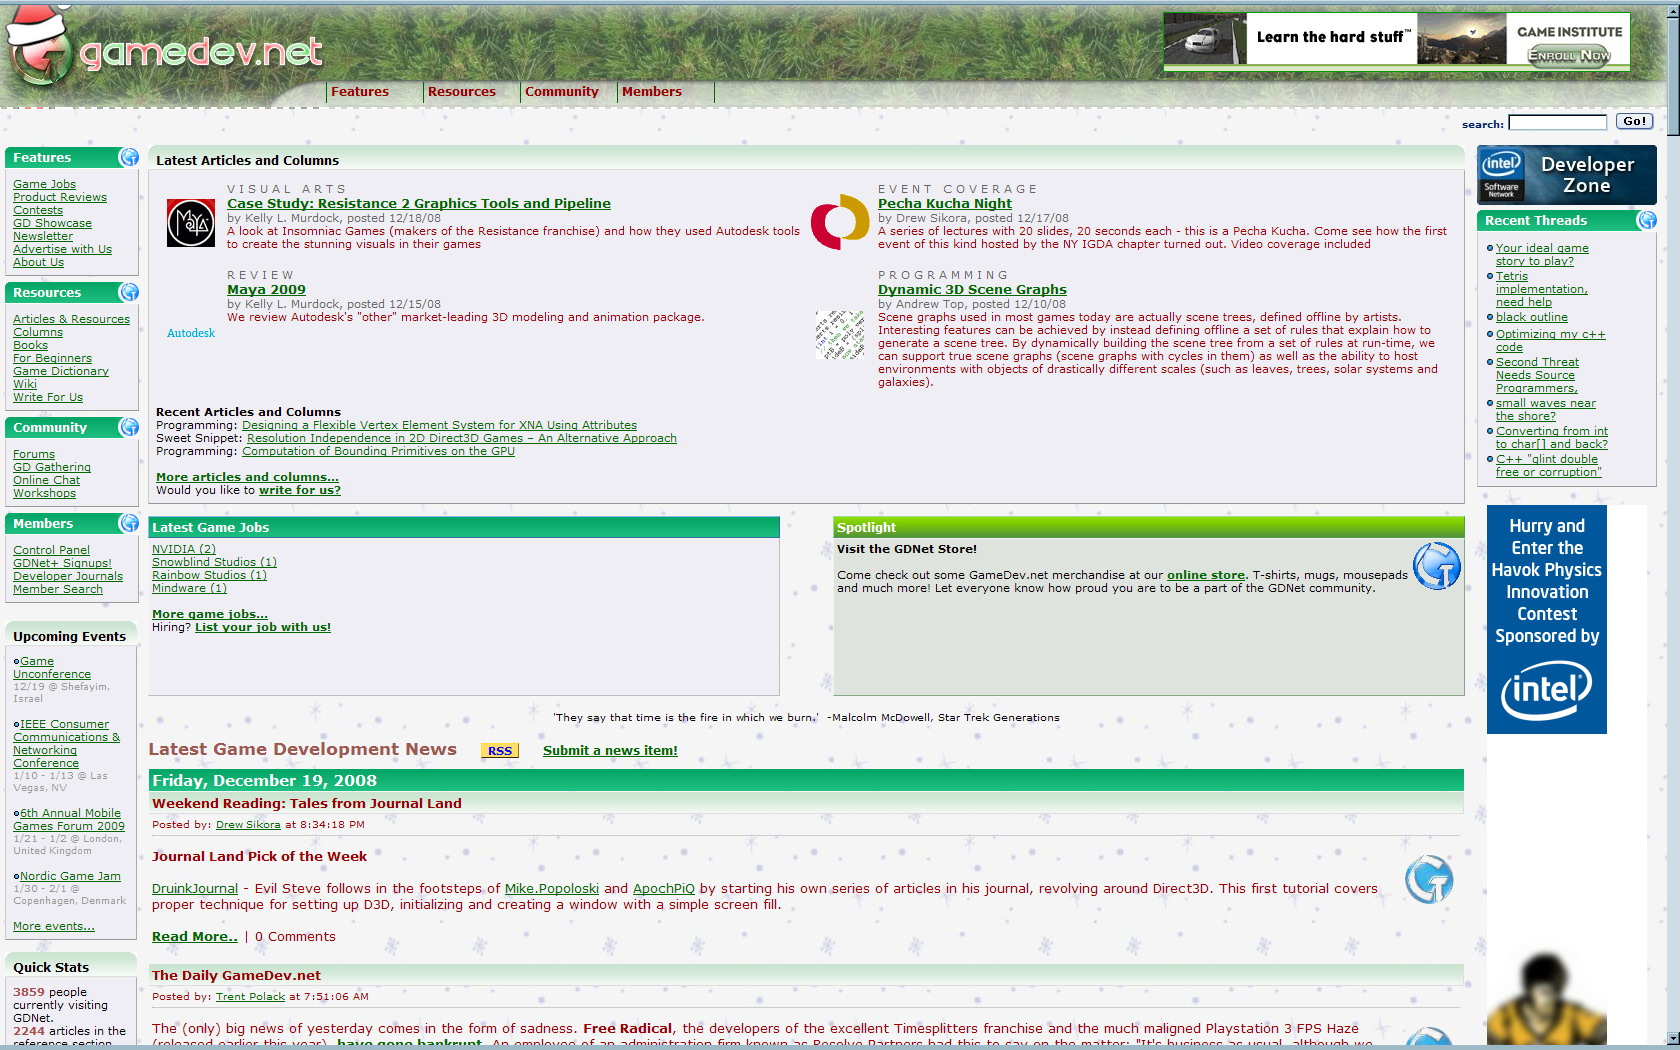Click the RSS feed badge
The image size is (1680, 1050).
[x=500, y=751]
